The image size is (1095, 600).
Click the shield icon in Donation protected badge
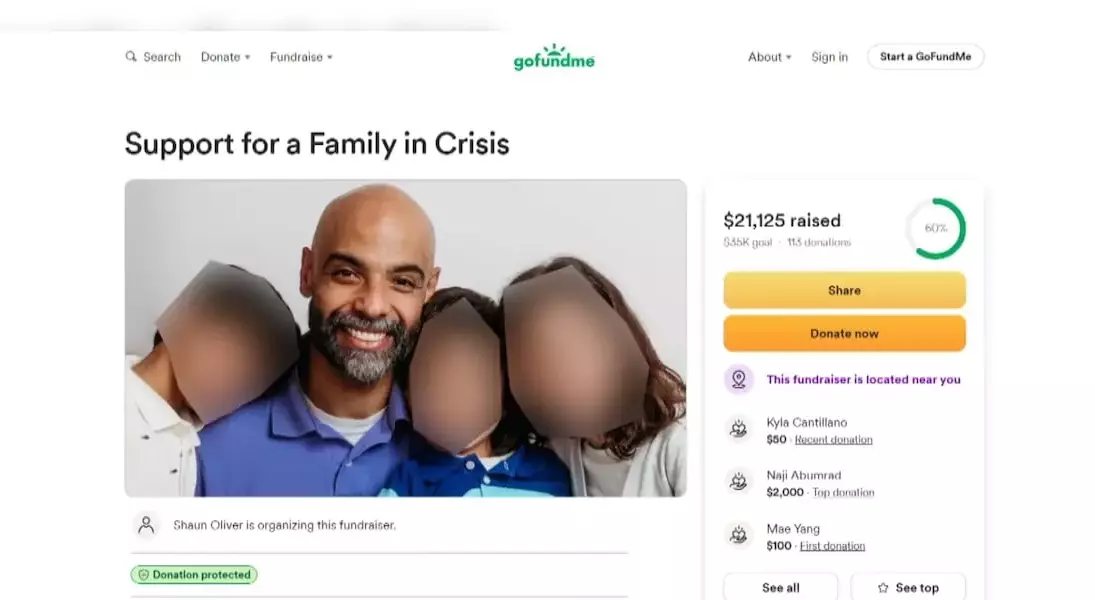coord(143,574)
